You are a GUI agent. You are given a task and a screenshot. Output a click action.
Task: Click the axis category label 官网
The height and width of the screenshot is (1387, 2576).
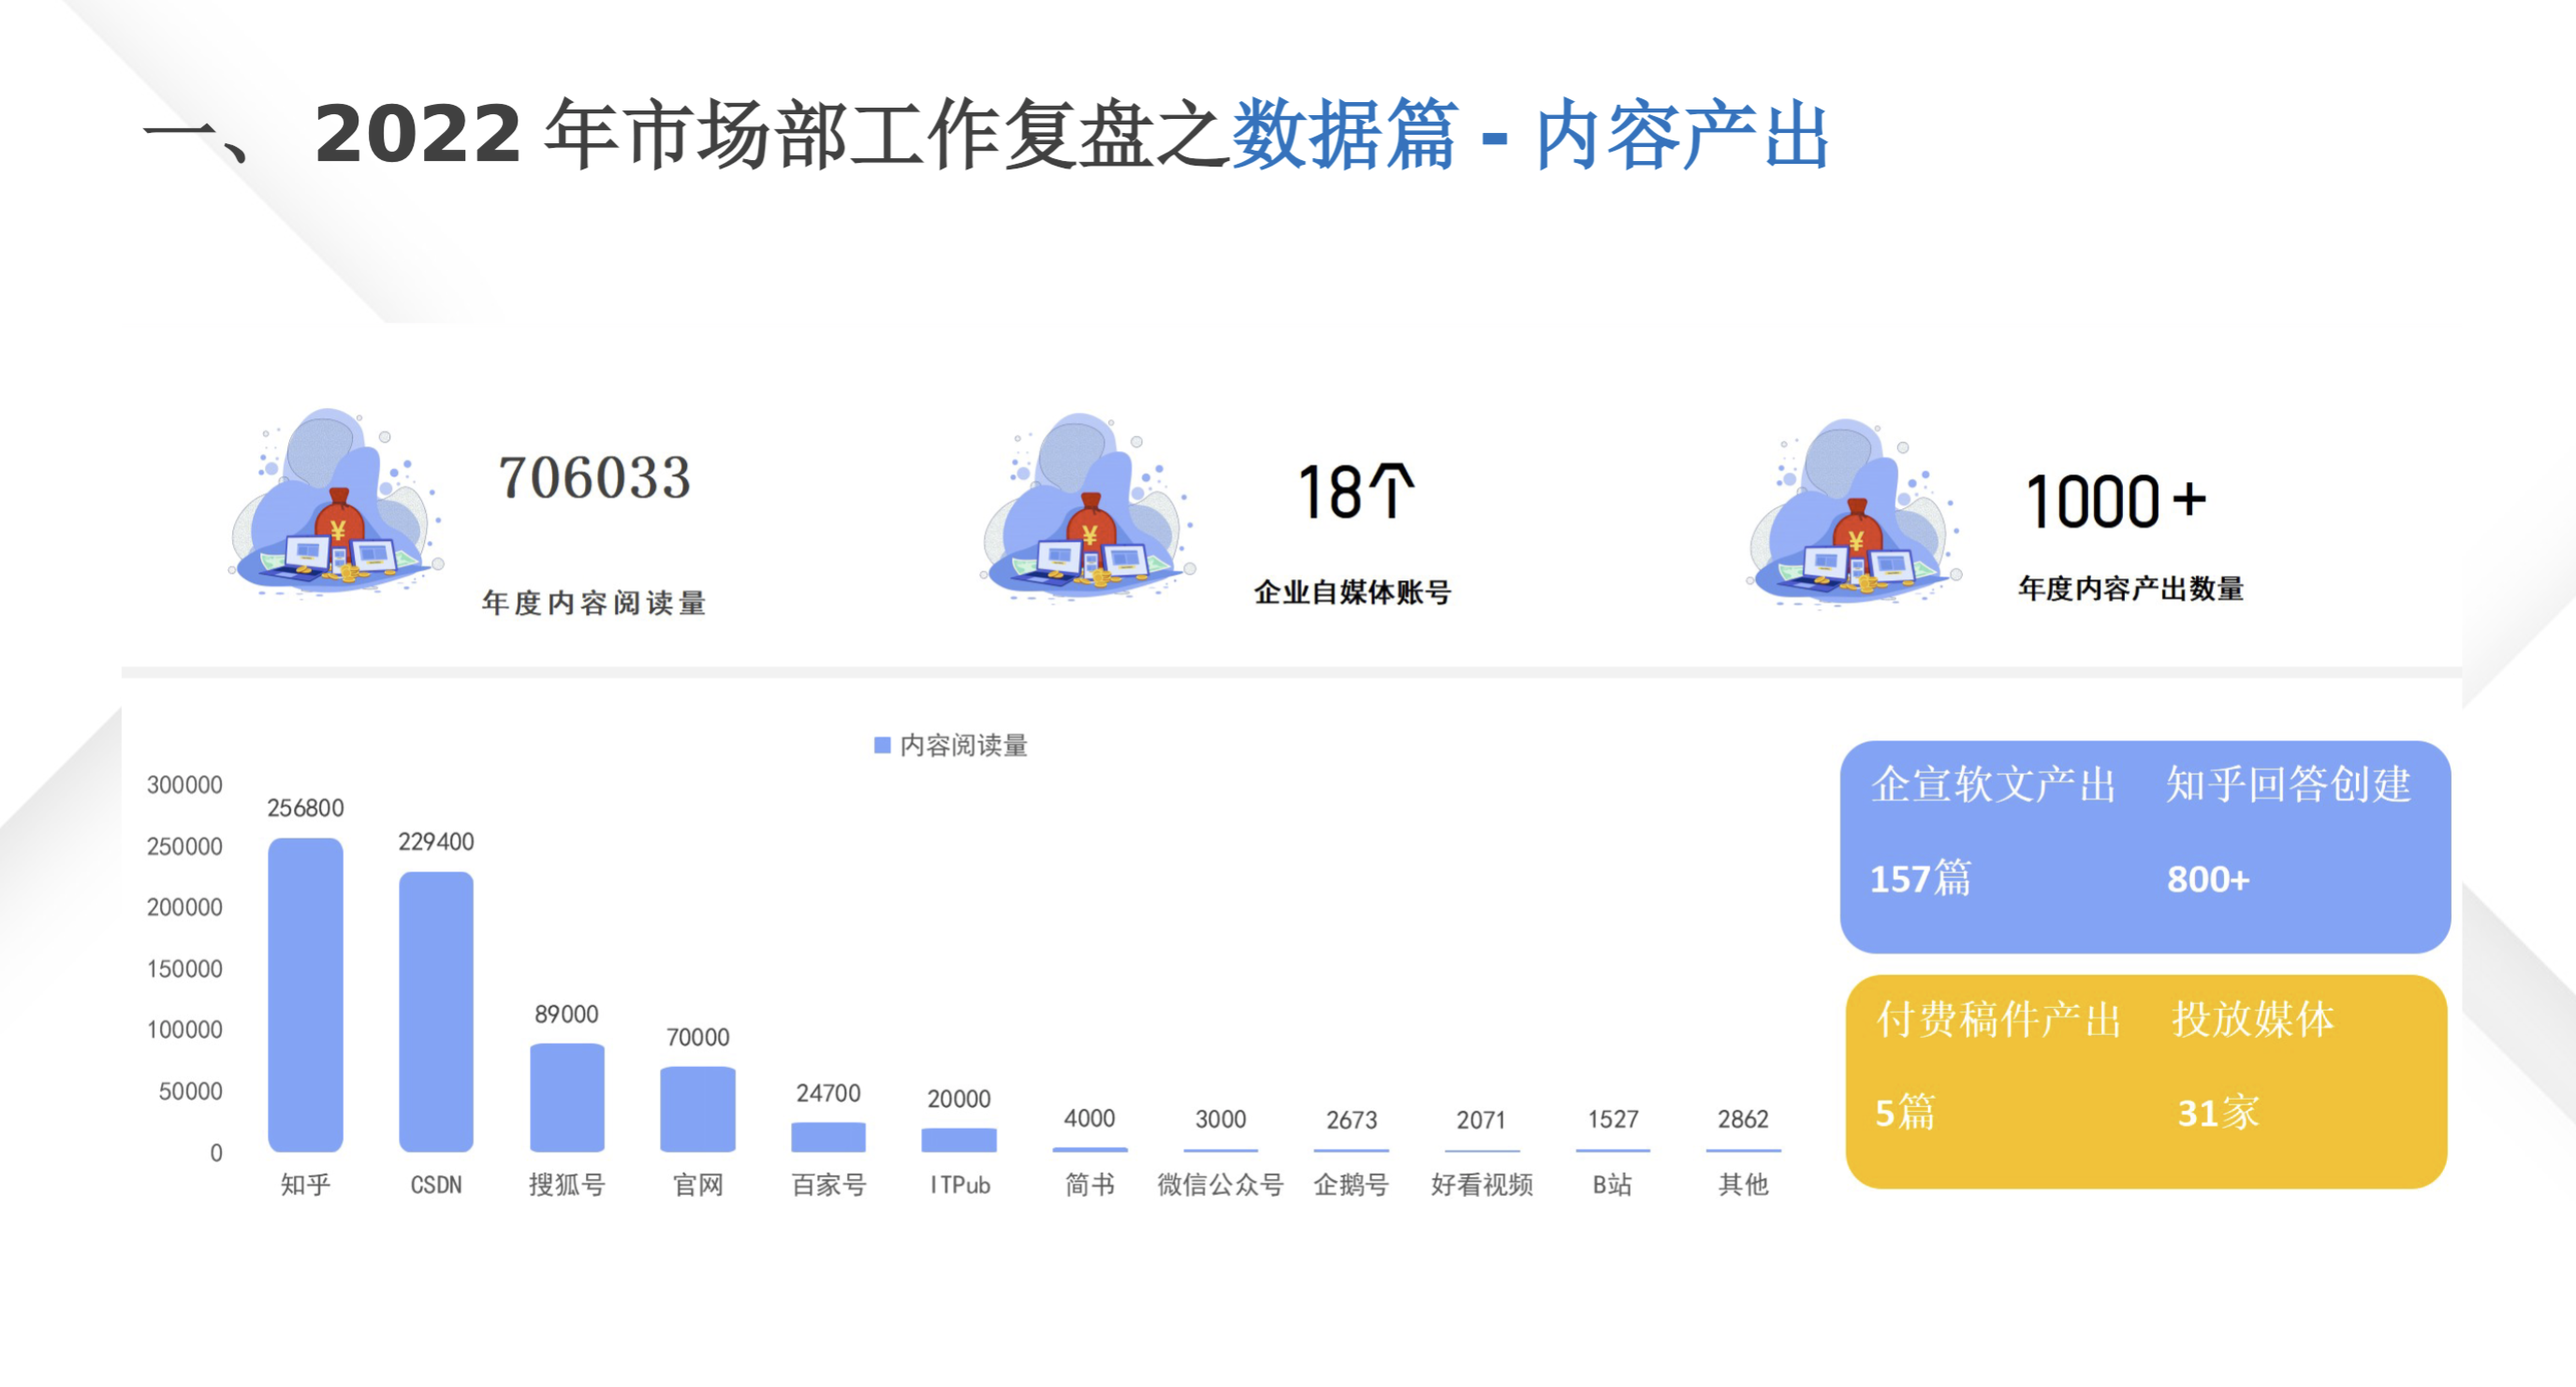(x=698, y=1185)
